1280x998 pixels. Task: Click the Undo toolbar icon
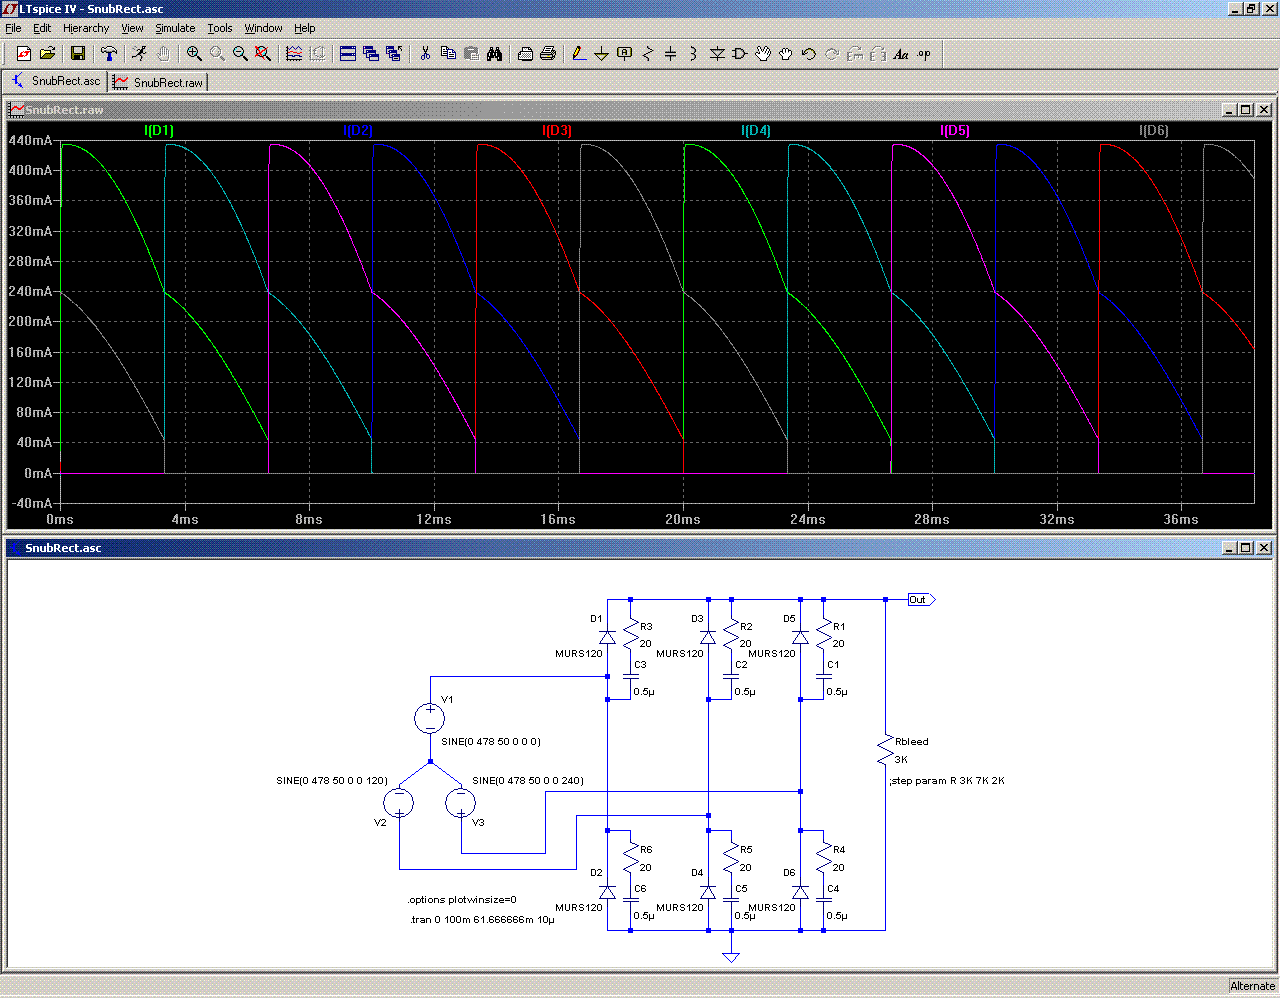(808, 54)
